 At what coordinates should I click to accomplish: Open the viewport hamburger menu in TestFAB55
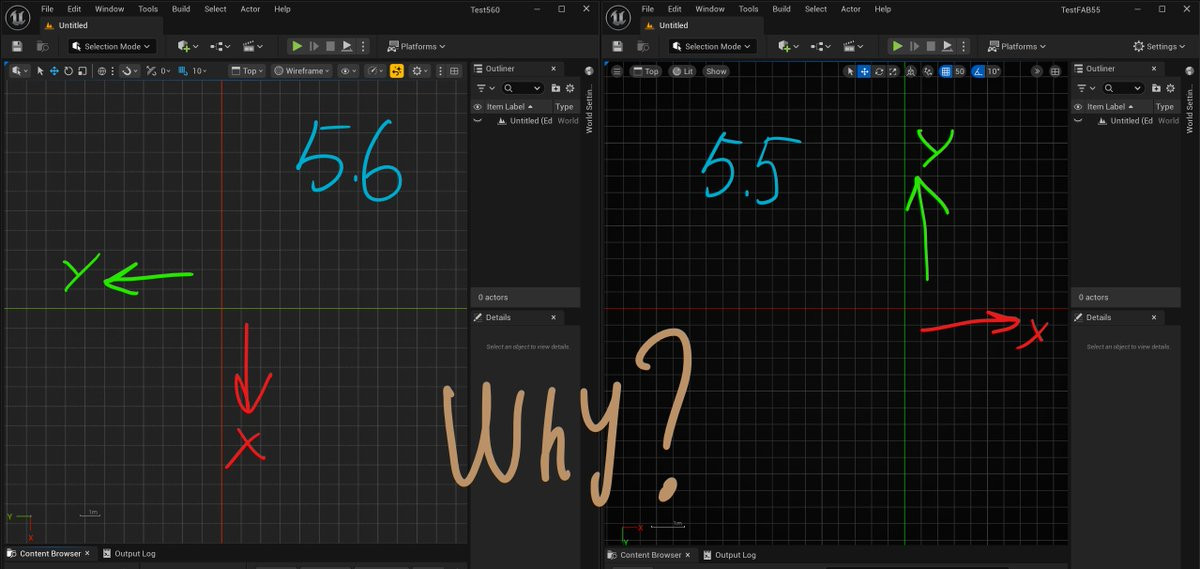click(617, 71)
